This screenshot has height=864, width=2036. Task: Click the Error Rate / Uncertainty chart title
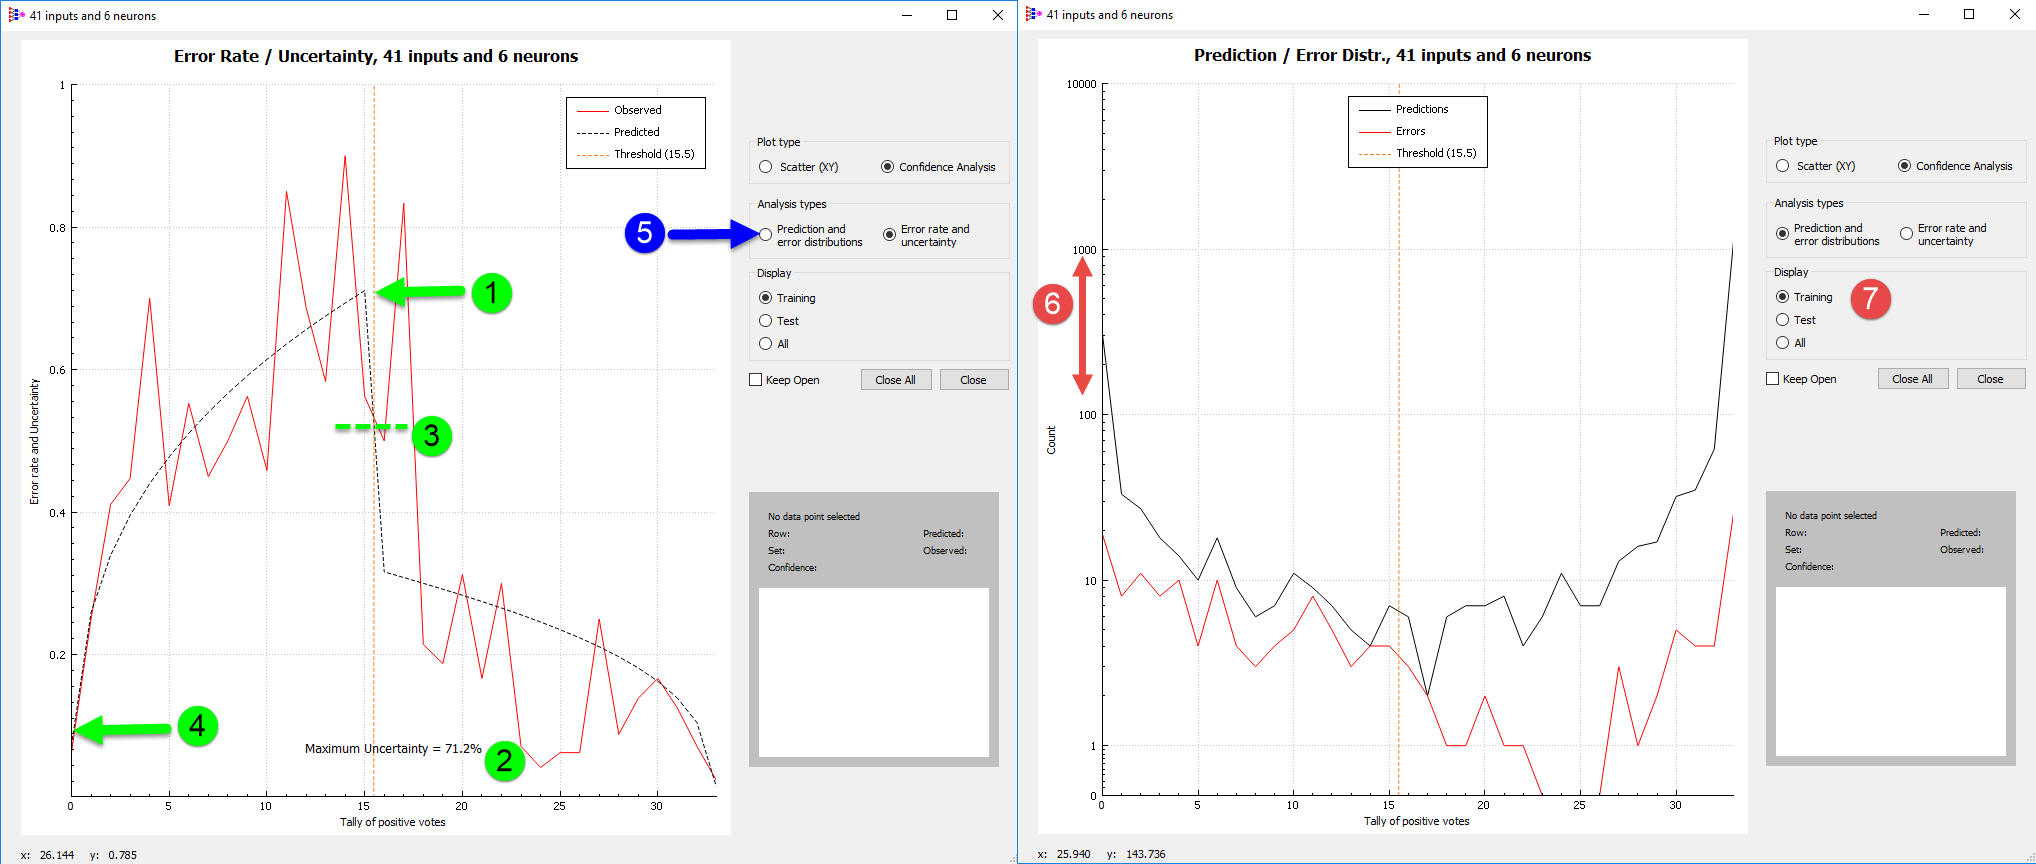pos(376,56)
